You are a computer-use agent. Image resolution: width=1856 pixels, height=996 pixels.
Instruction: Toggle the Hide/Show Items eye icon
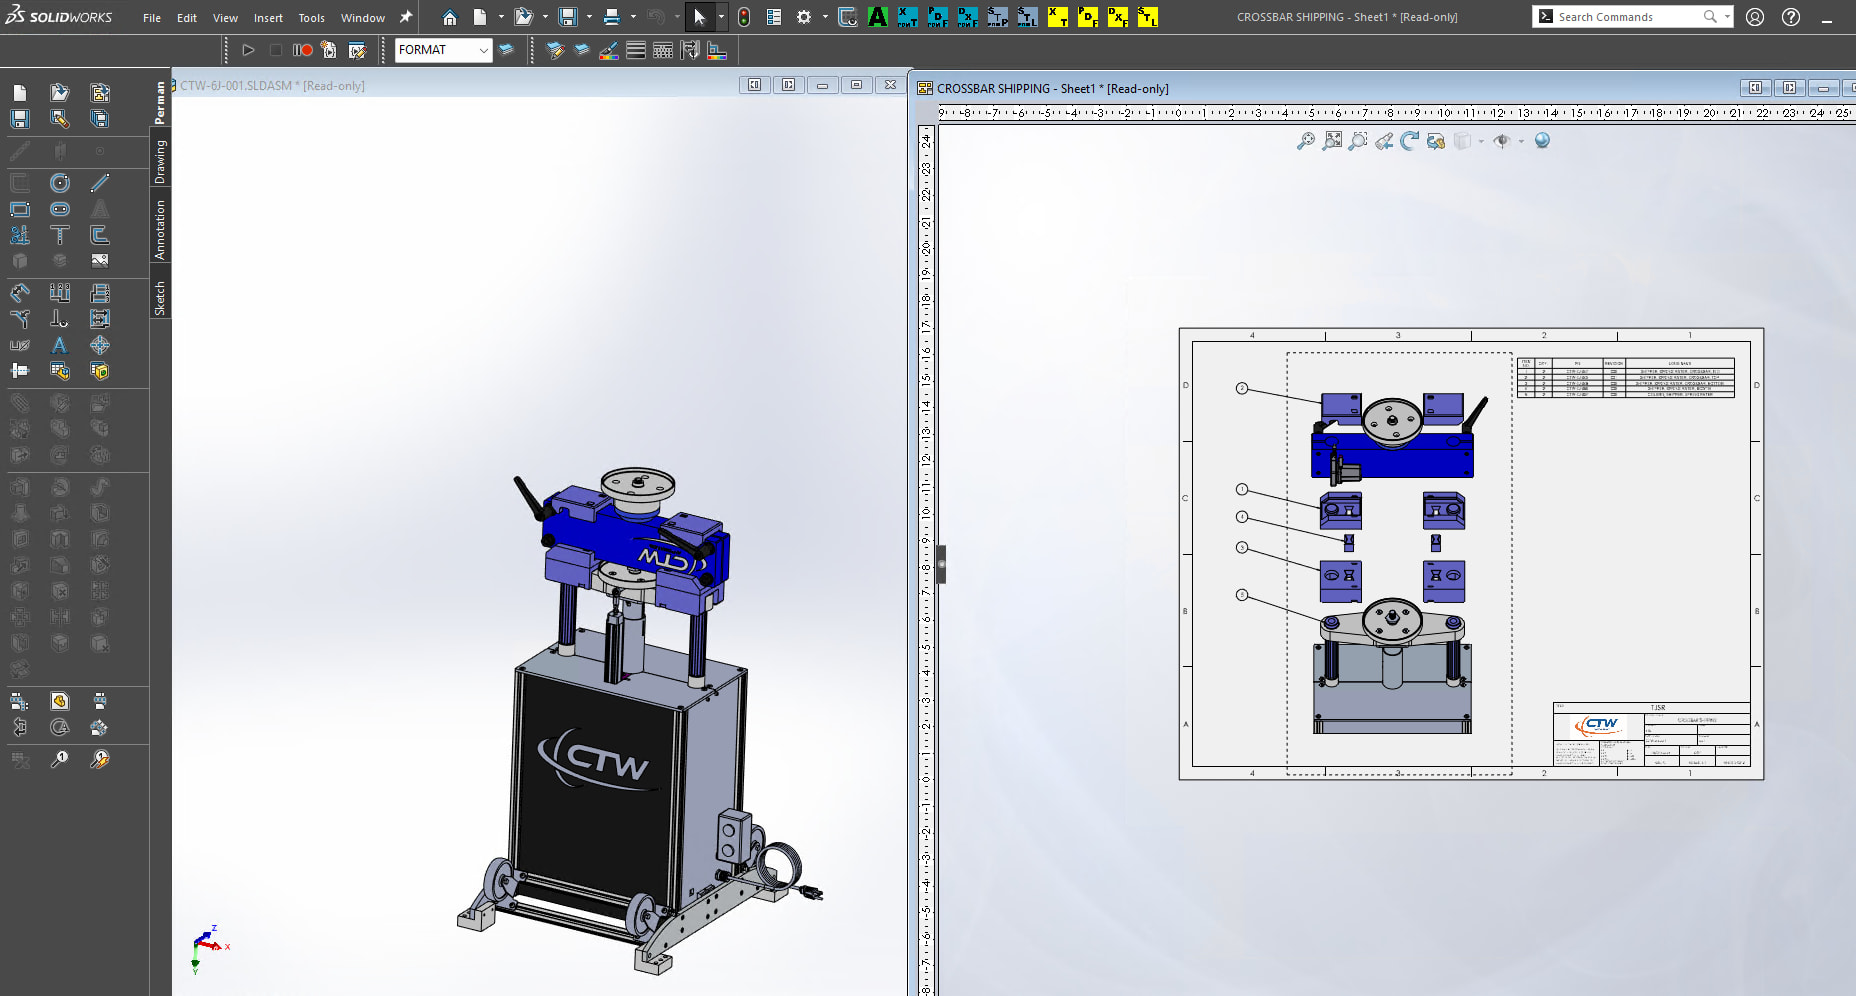1501,141
